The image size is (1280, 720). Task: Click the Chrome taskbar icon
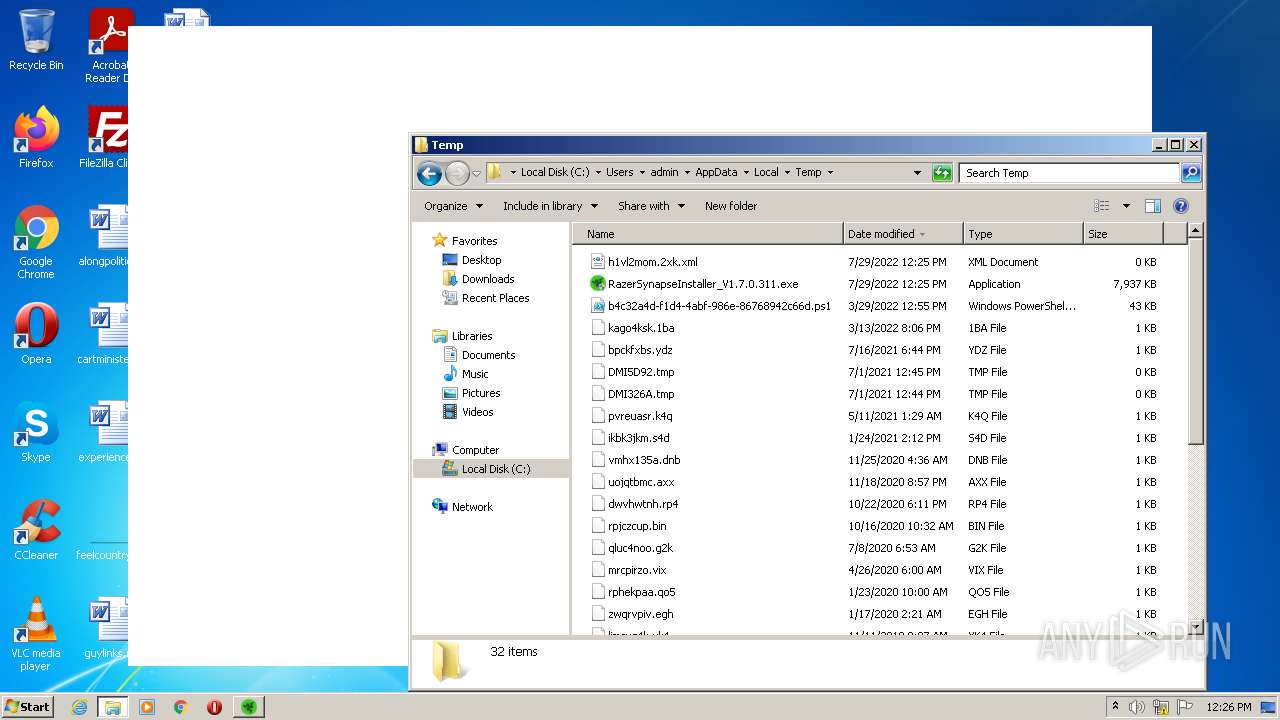point(181,707)
